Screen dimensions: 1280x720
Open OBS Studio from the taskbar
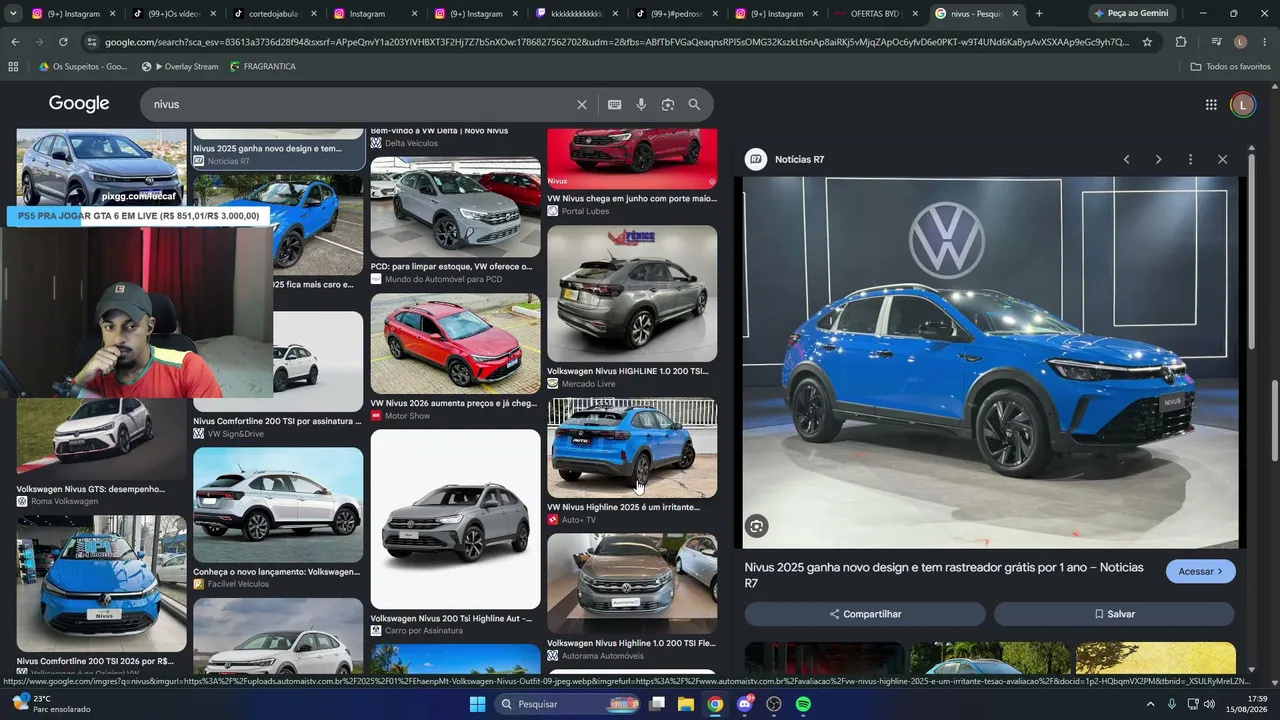pos(773,704)
